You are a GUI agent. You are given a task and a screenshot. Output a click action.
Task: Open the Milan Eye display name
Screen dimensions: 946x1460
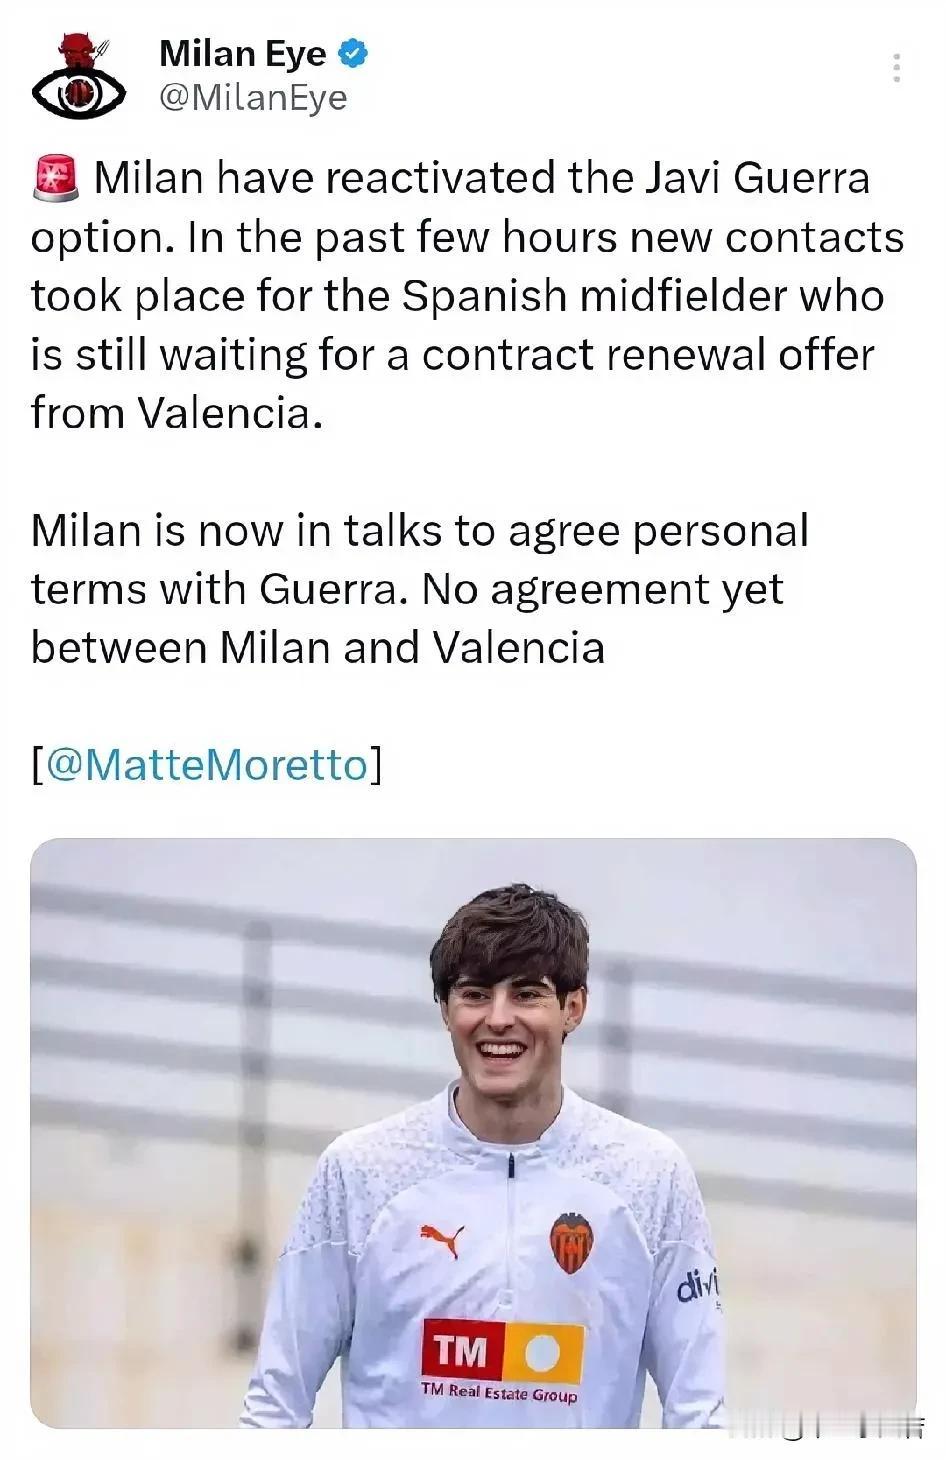[243, 54]
